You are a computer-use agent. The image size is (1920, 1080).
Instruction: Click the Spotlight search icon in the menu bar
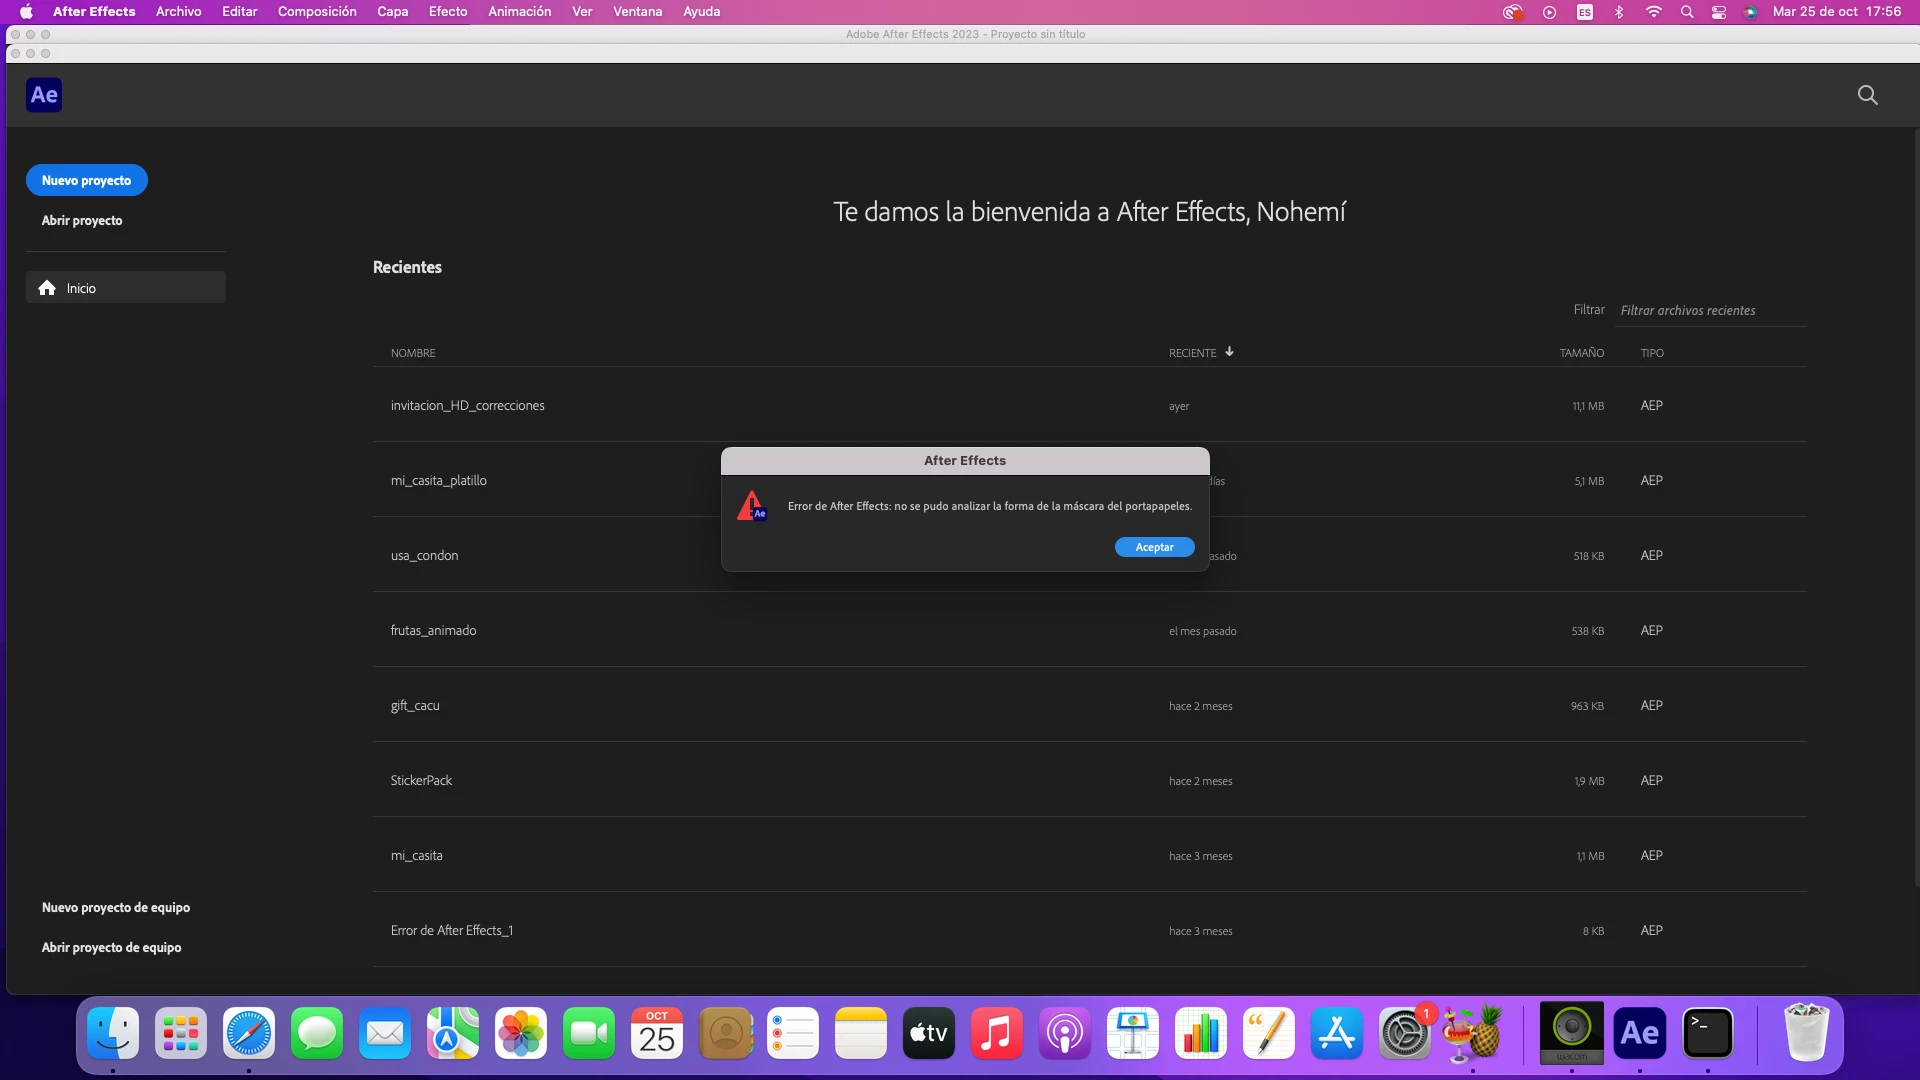tap(1686, 12)
